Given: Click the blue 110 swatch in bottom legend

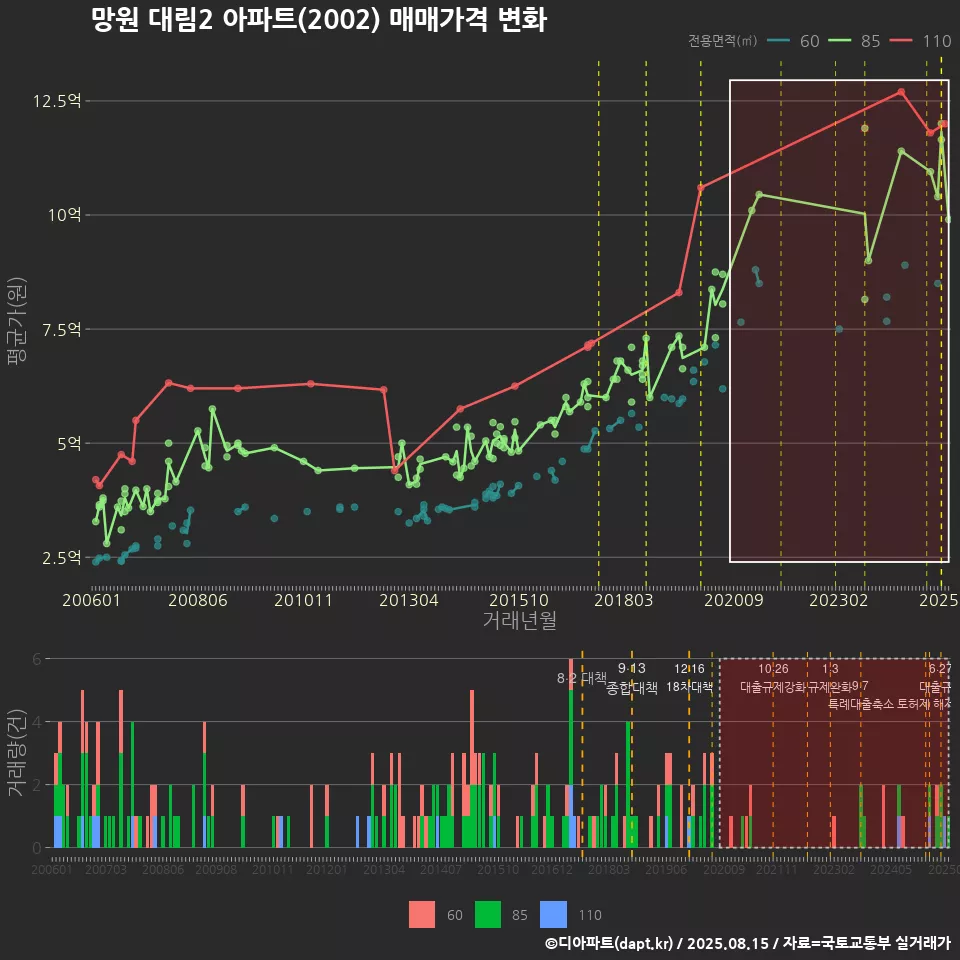Looking at the screenshot, I should [x=553, y=915].
